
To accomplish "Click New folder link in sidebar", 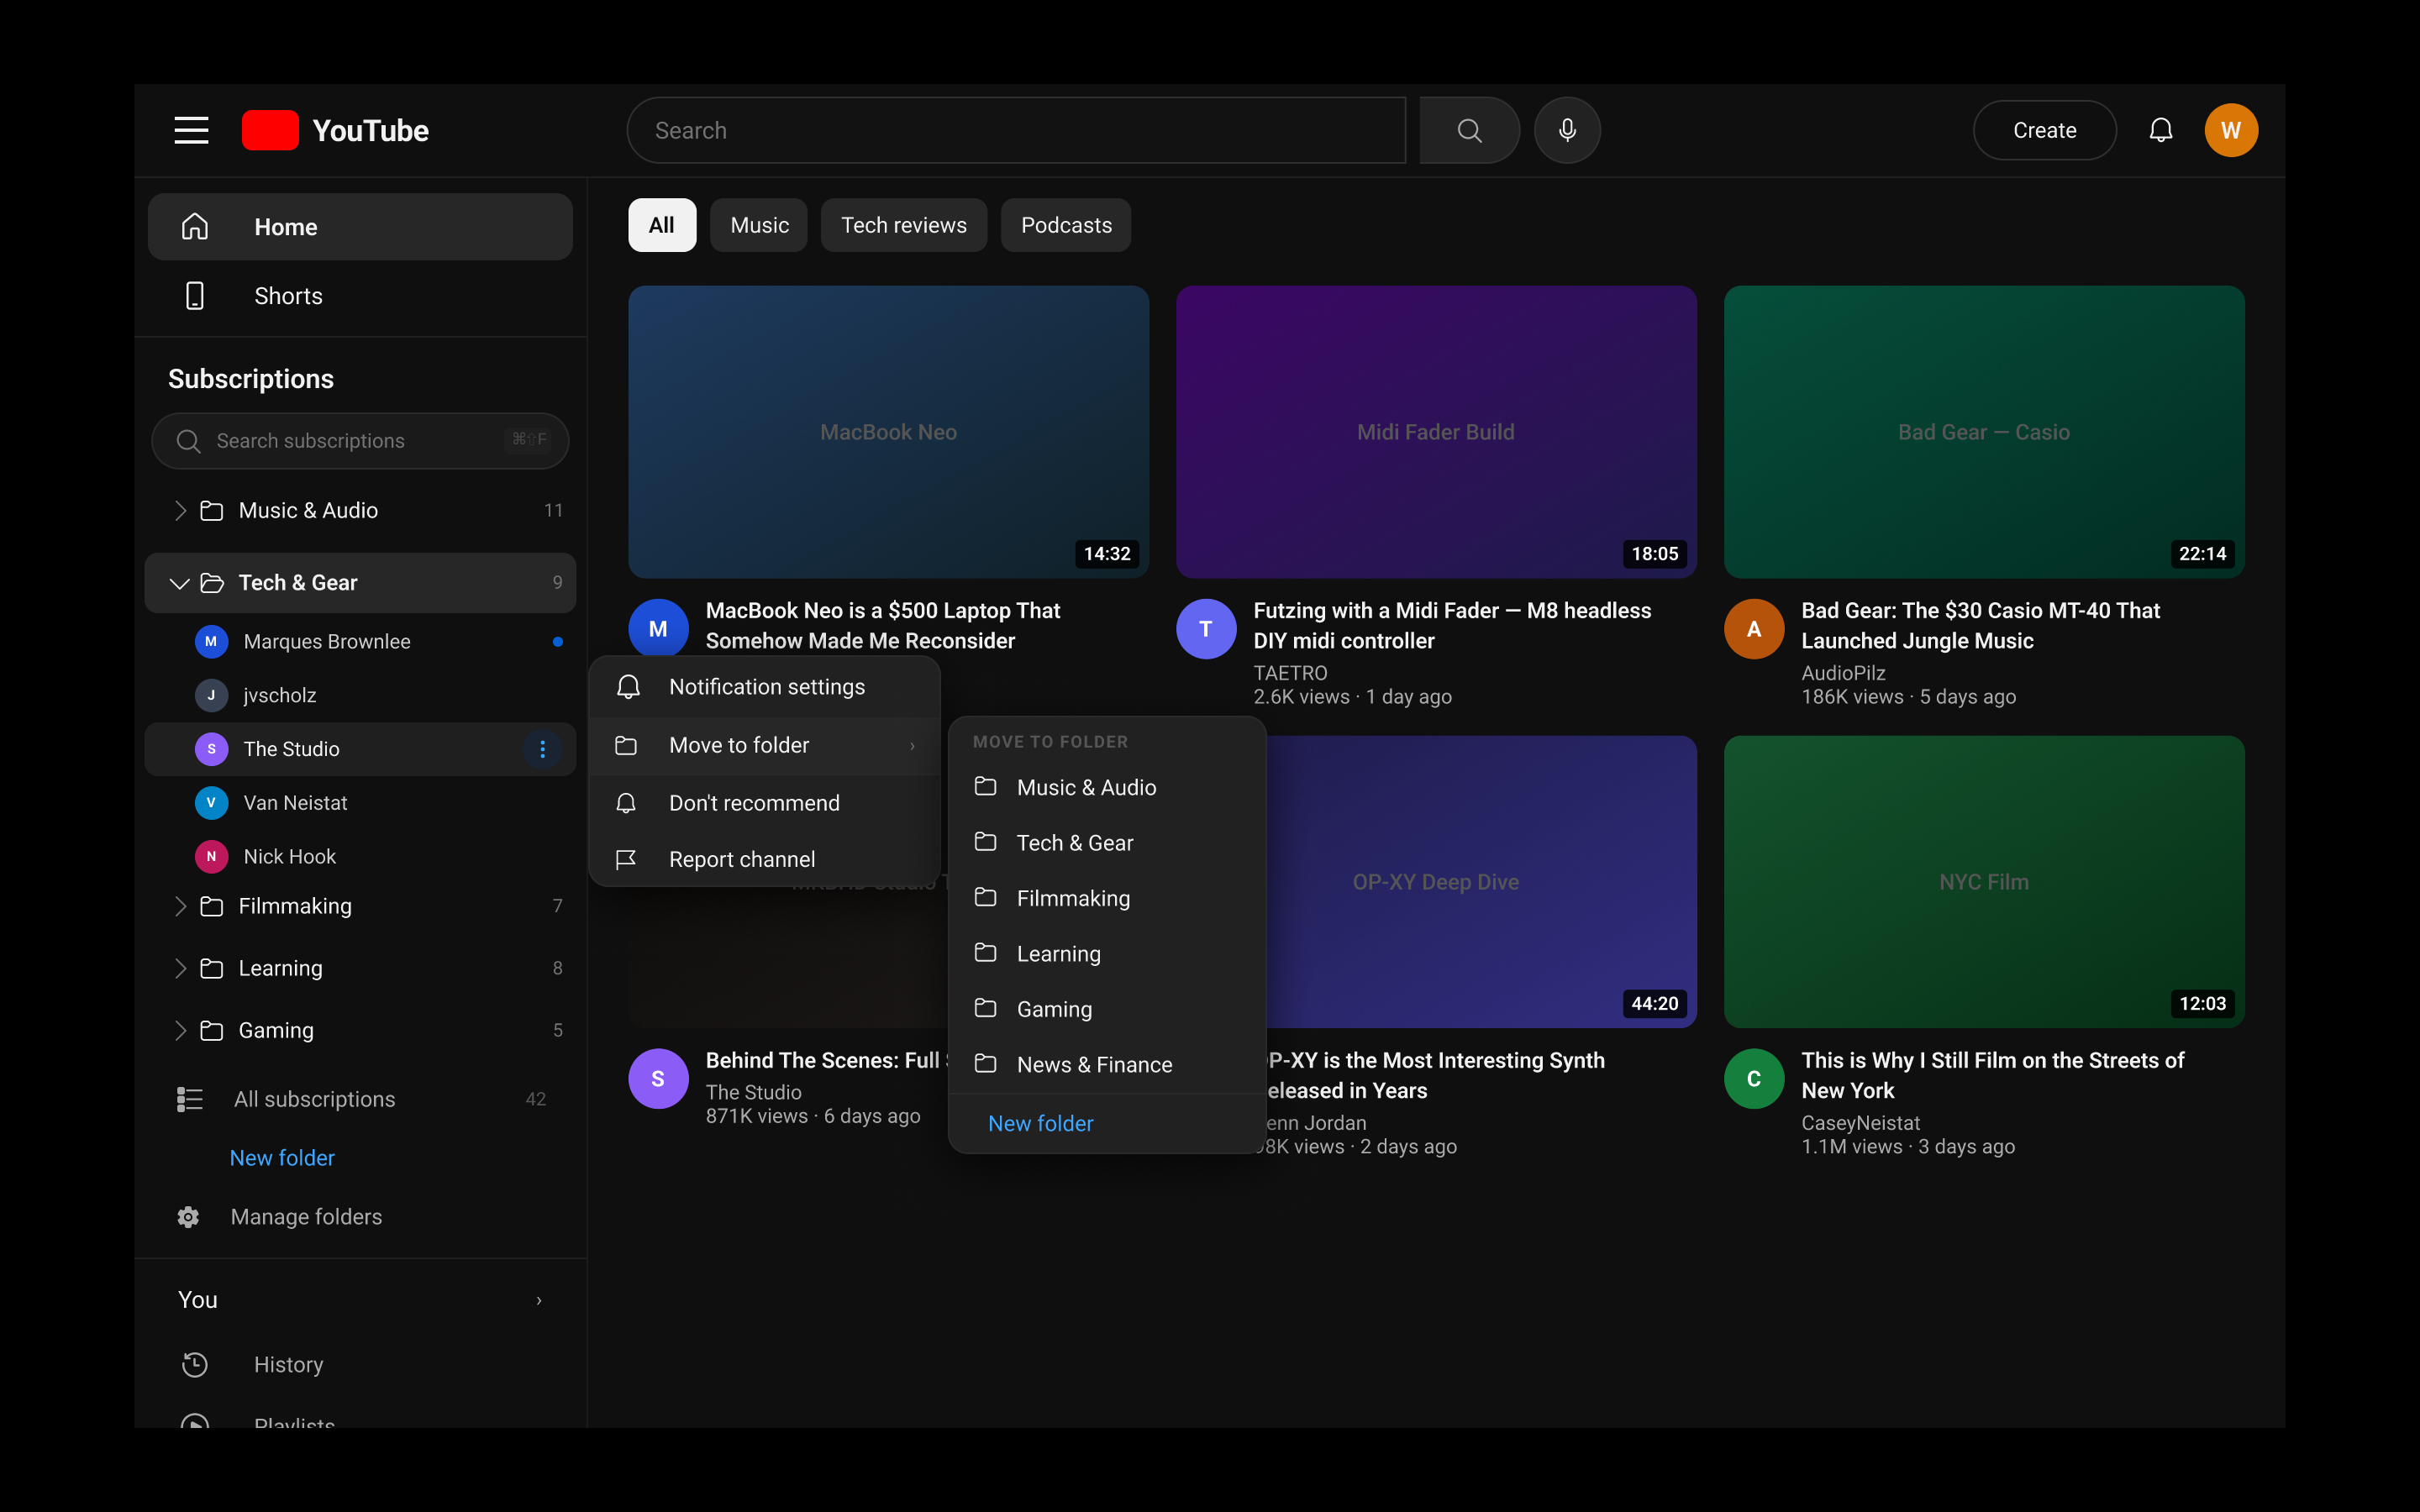I will [282, 1158].
